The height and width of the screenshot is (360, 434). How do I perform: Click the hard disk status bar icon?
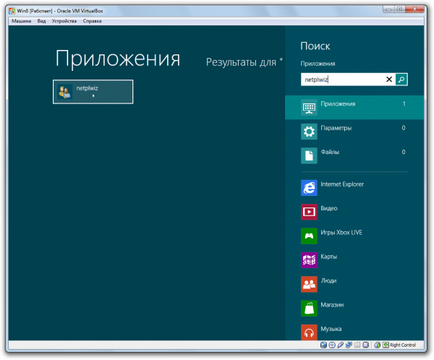(323, 345)
